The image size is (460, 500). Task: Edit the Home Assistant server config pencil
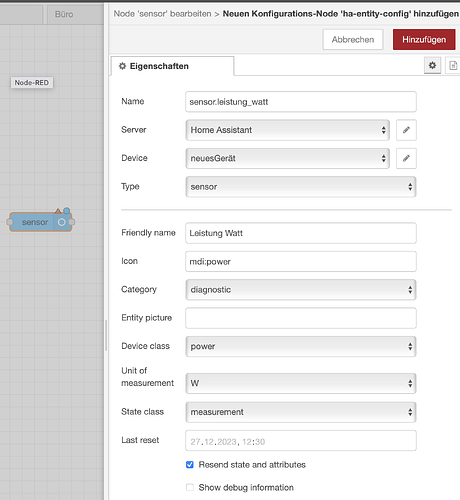pyautogui.click(x=406, y=130)
